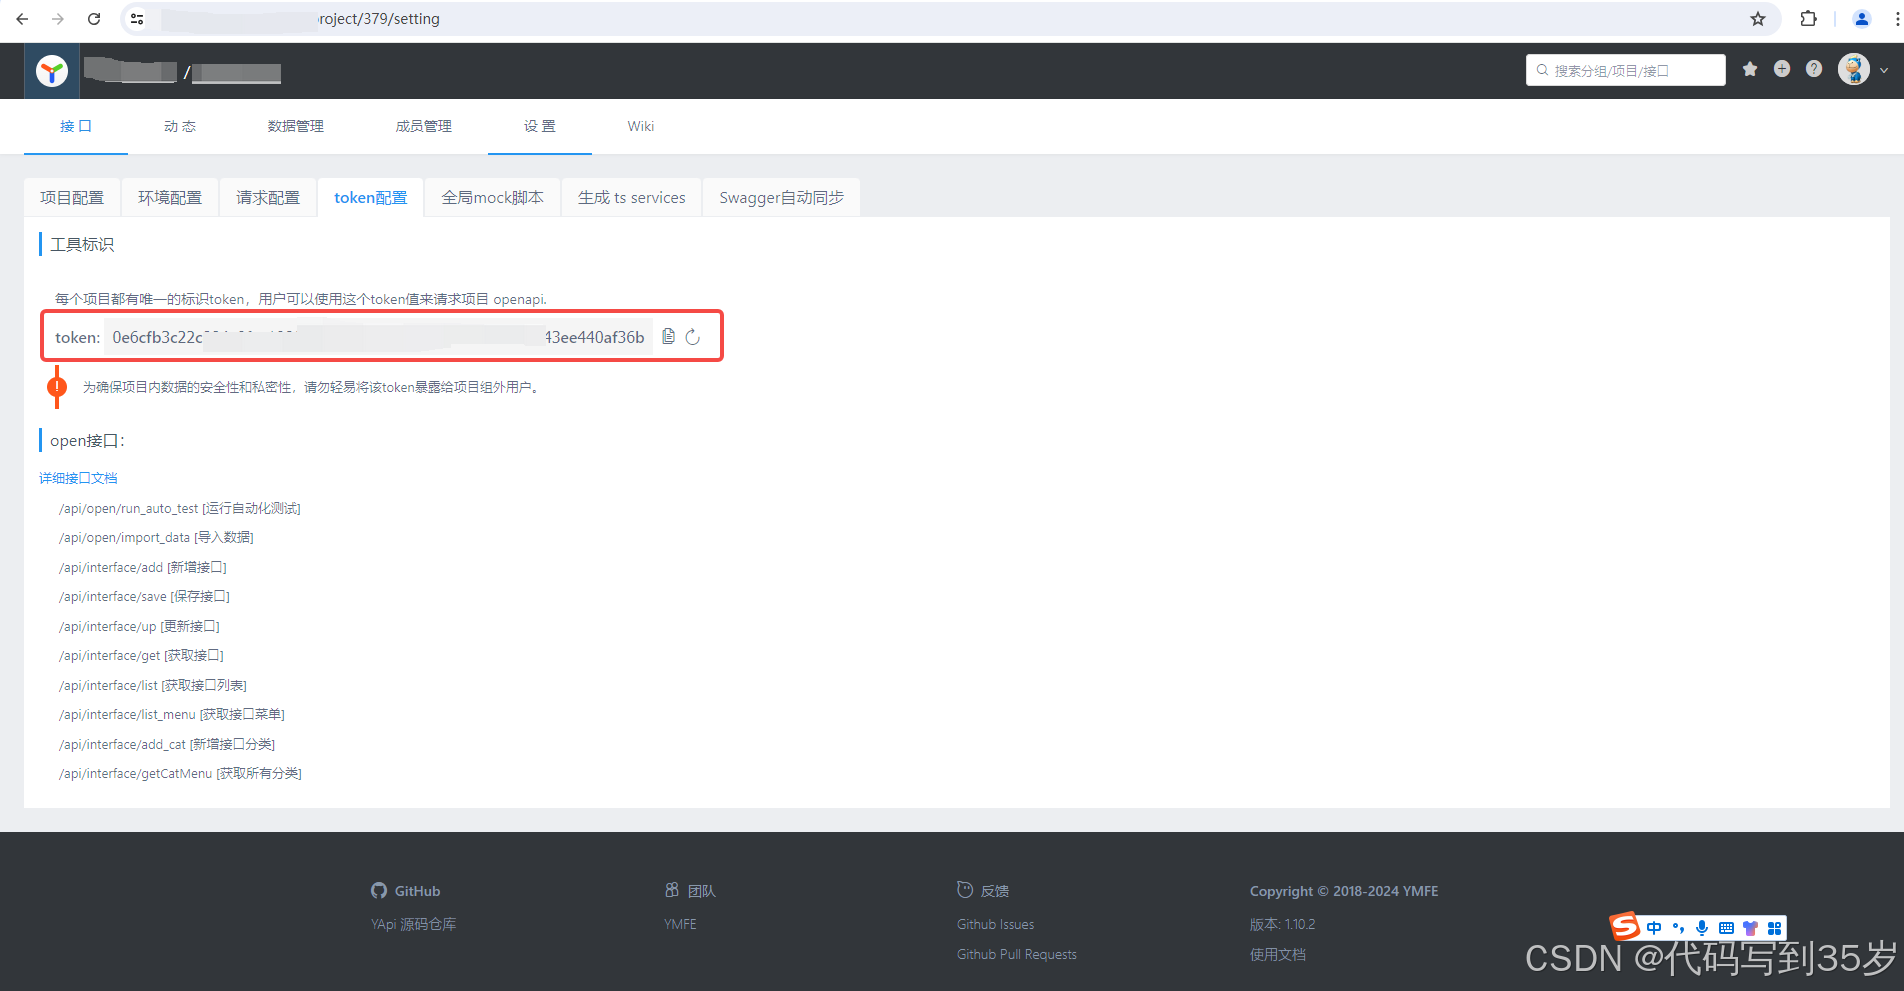Click /api/interface/save entry
Viewport: 1904px width, 991px height.
coord(145,596)
